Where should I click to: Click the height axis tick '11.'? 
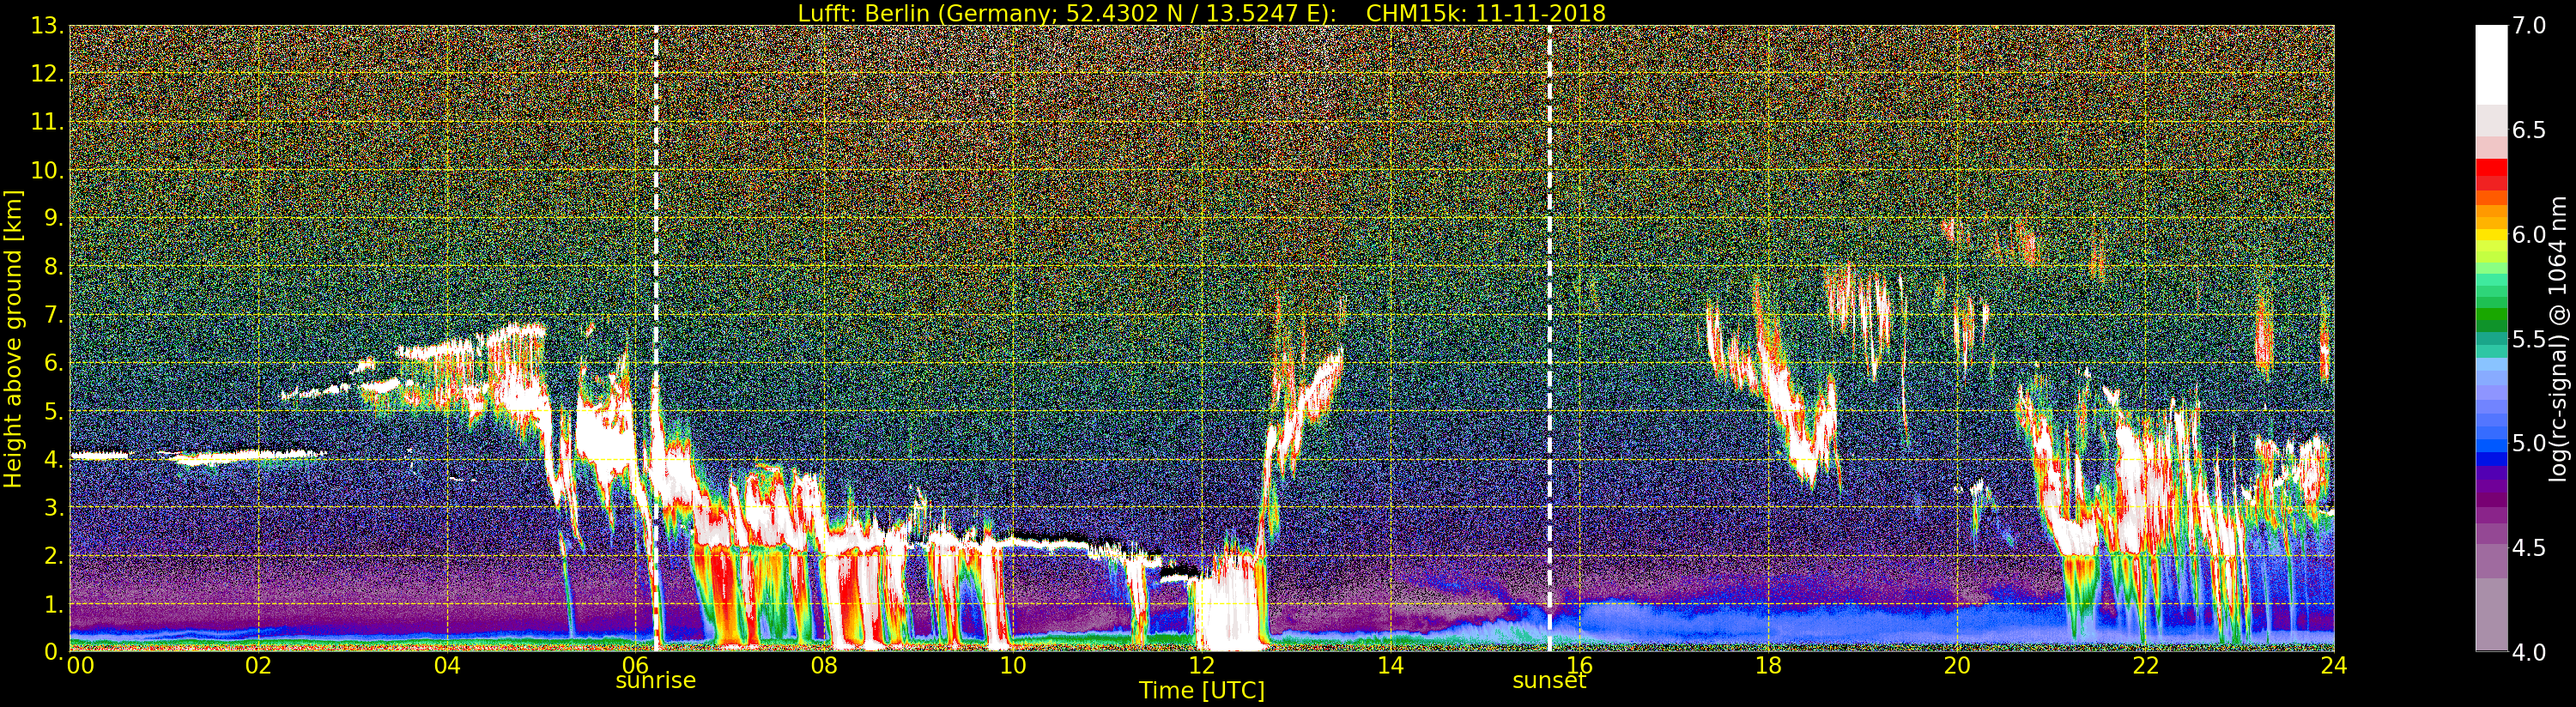pyautogui.click(x=47, y=122)
